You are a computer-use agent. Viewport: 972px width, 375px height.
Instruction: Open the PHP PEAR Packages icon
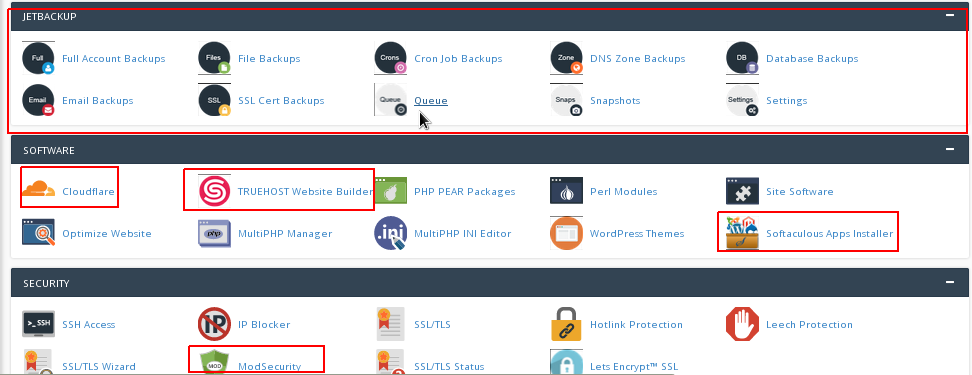(x=391, y=191)
